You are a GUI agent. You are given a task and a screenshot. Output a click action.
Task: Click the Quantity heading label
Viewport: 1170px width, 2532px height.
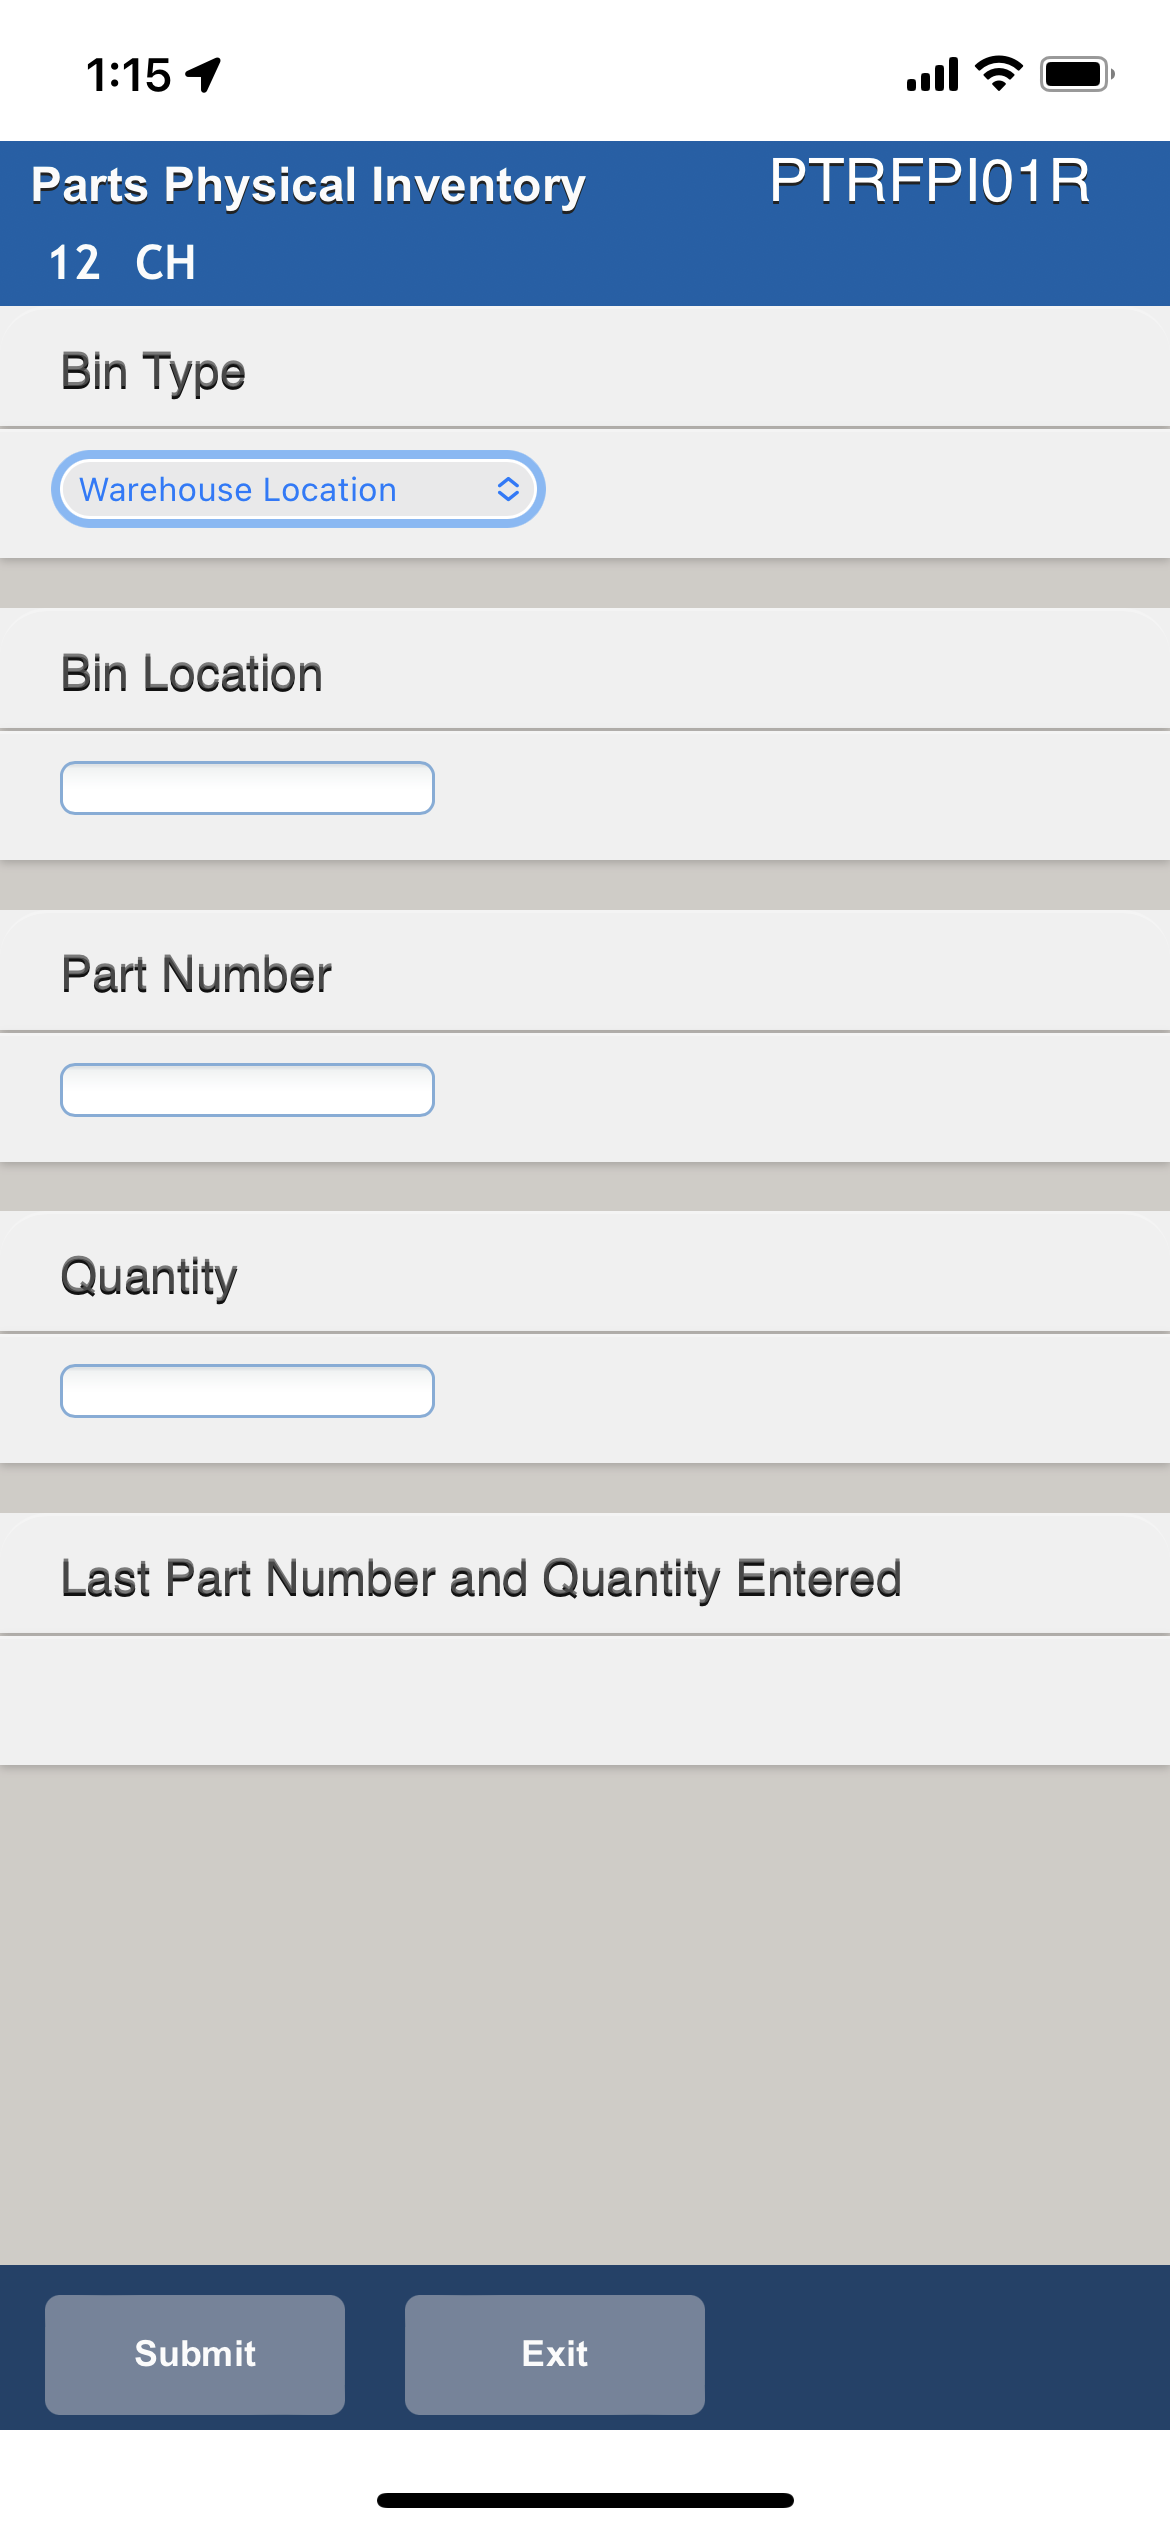tap(149, 1278)
